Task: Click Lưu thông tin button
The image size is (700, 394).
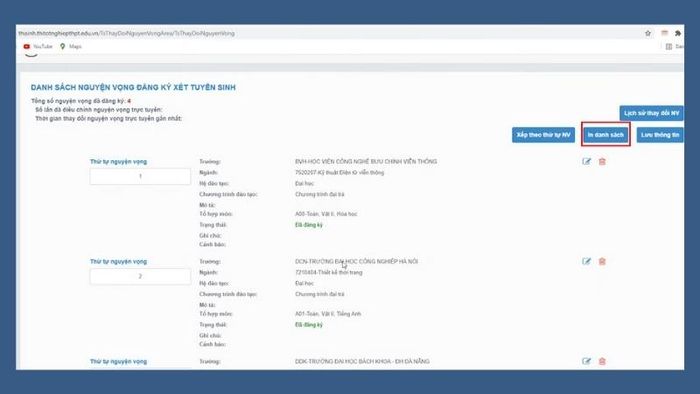Action: (660, 135)
